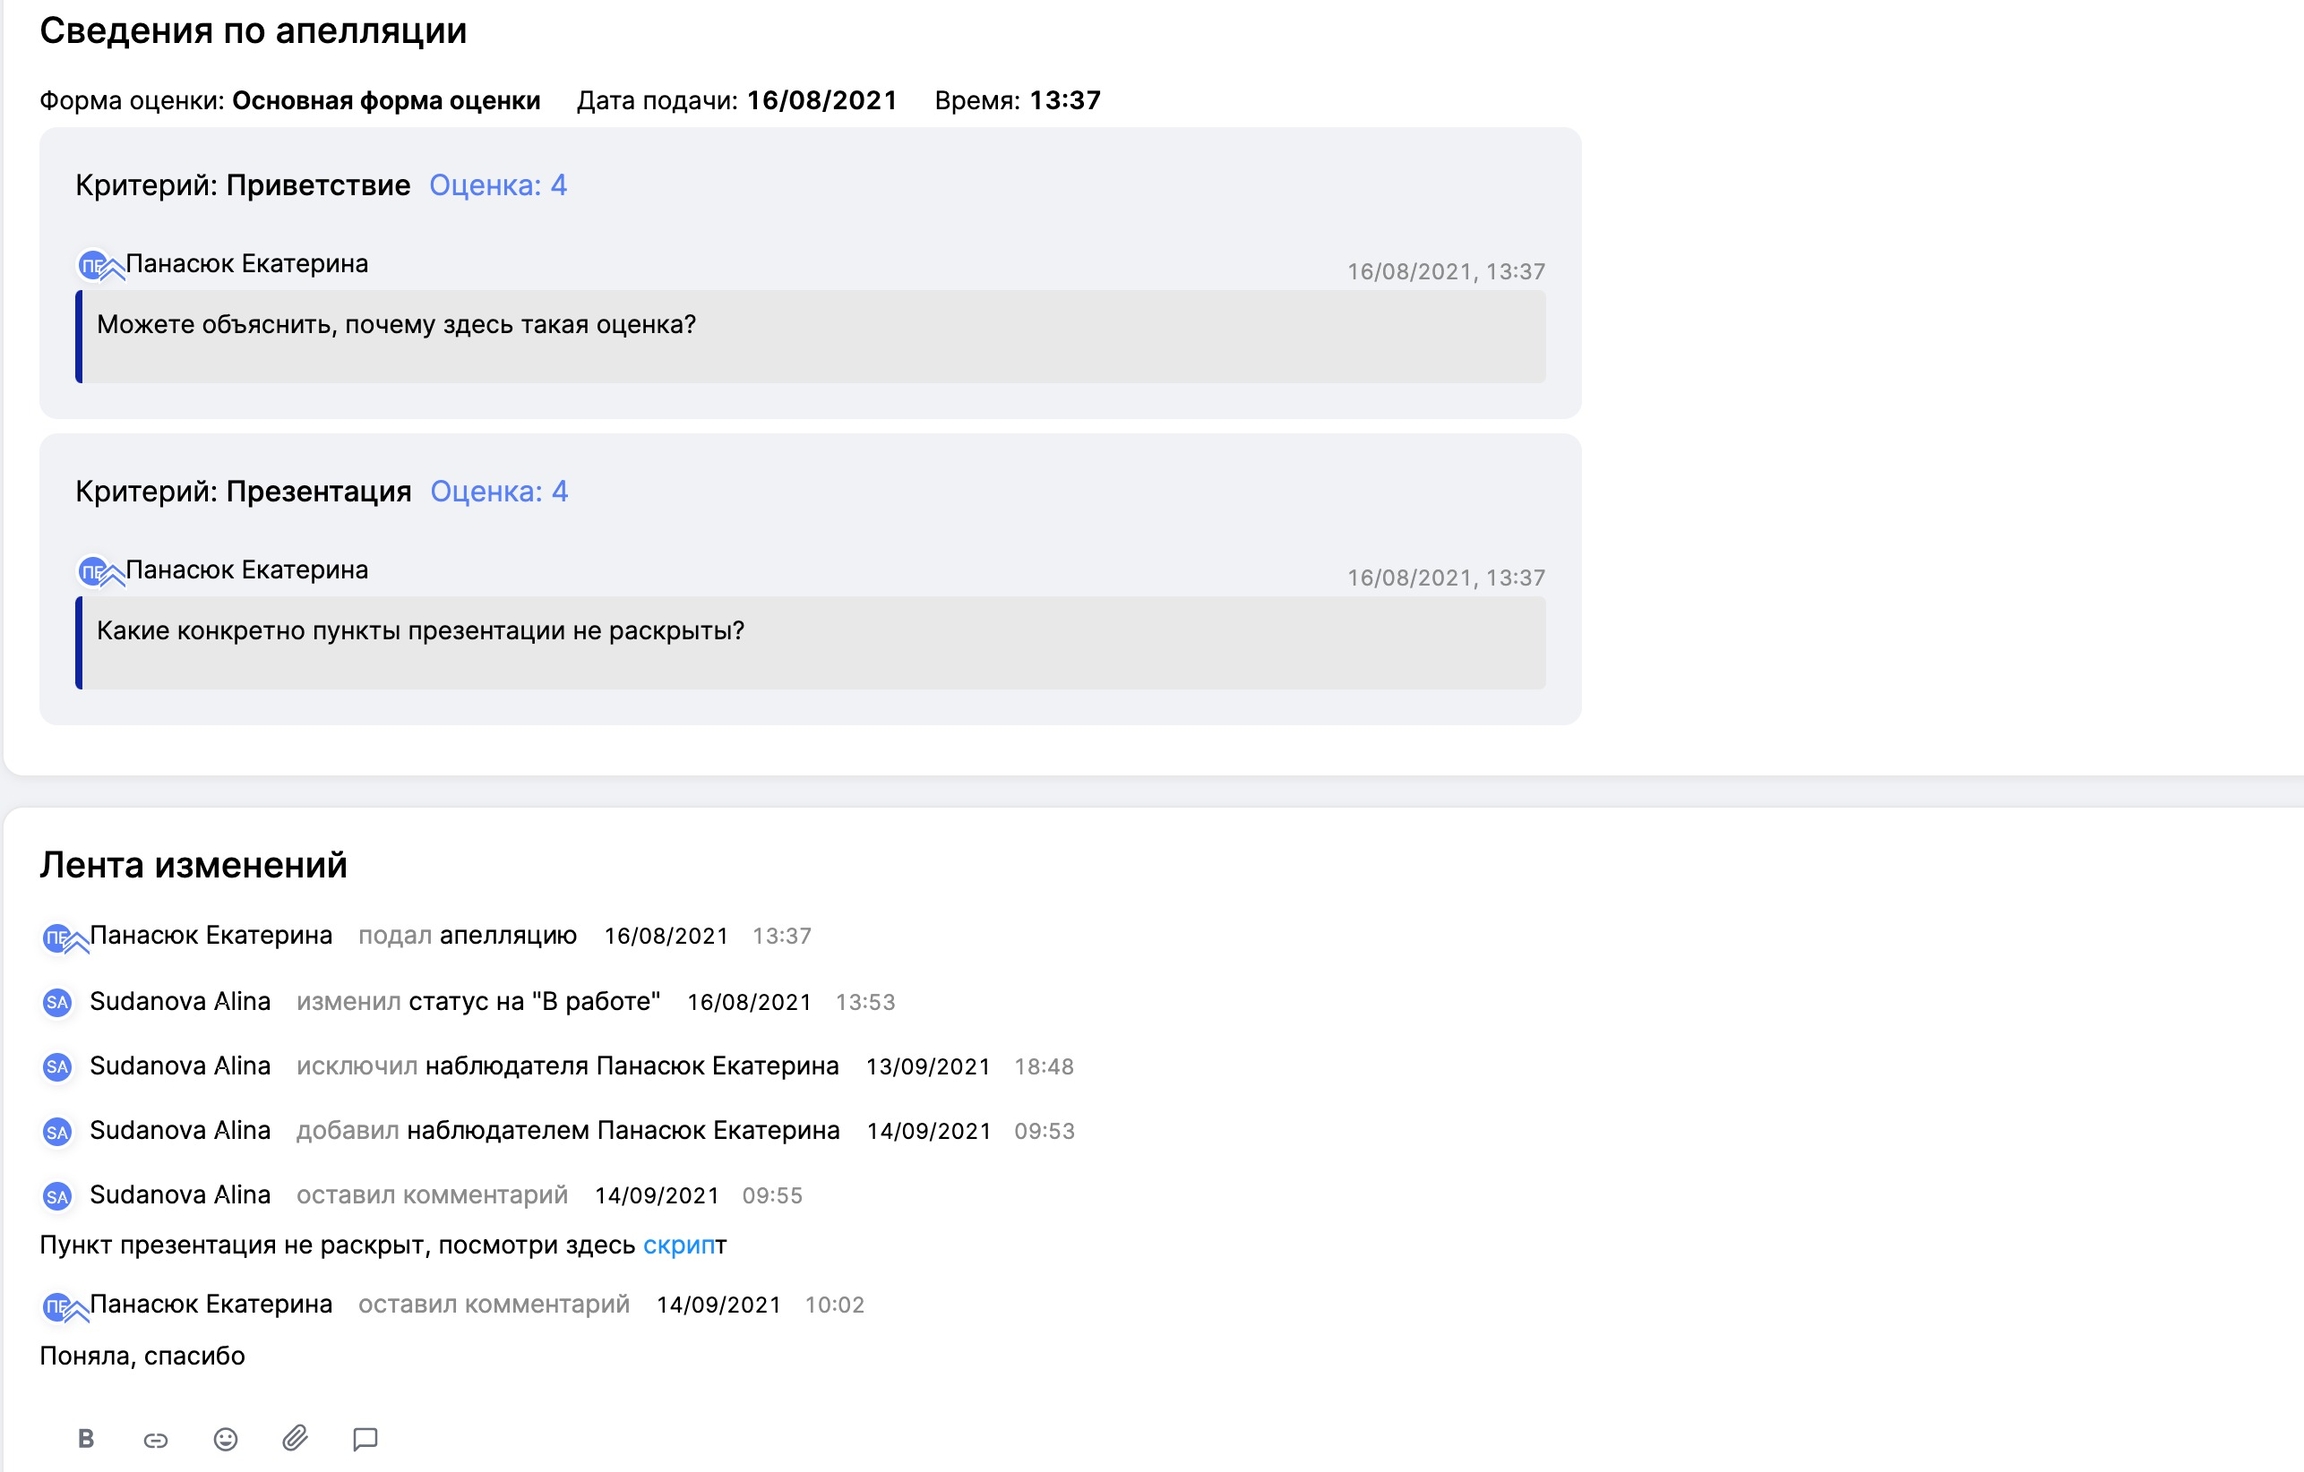This screenshot has height=1472, width=2304.
Task: Click the paperclip attach file icon
Action: [295, 1438]
